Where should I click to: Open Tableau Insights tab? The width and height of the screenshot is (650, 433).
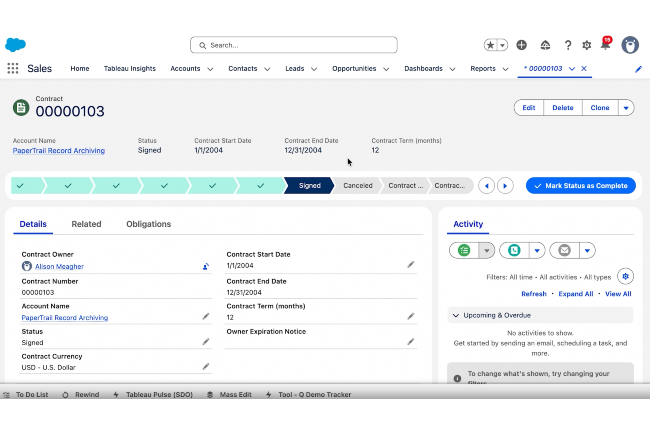pyautogui.click(x=130, y=68)
